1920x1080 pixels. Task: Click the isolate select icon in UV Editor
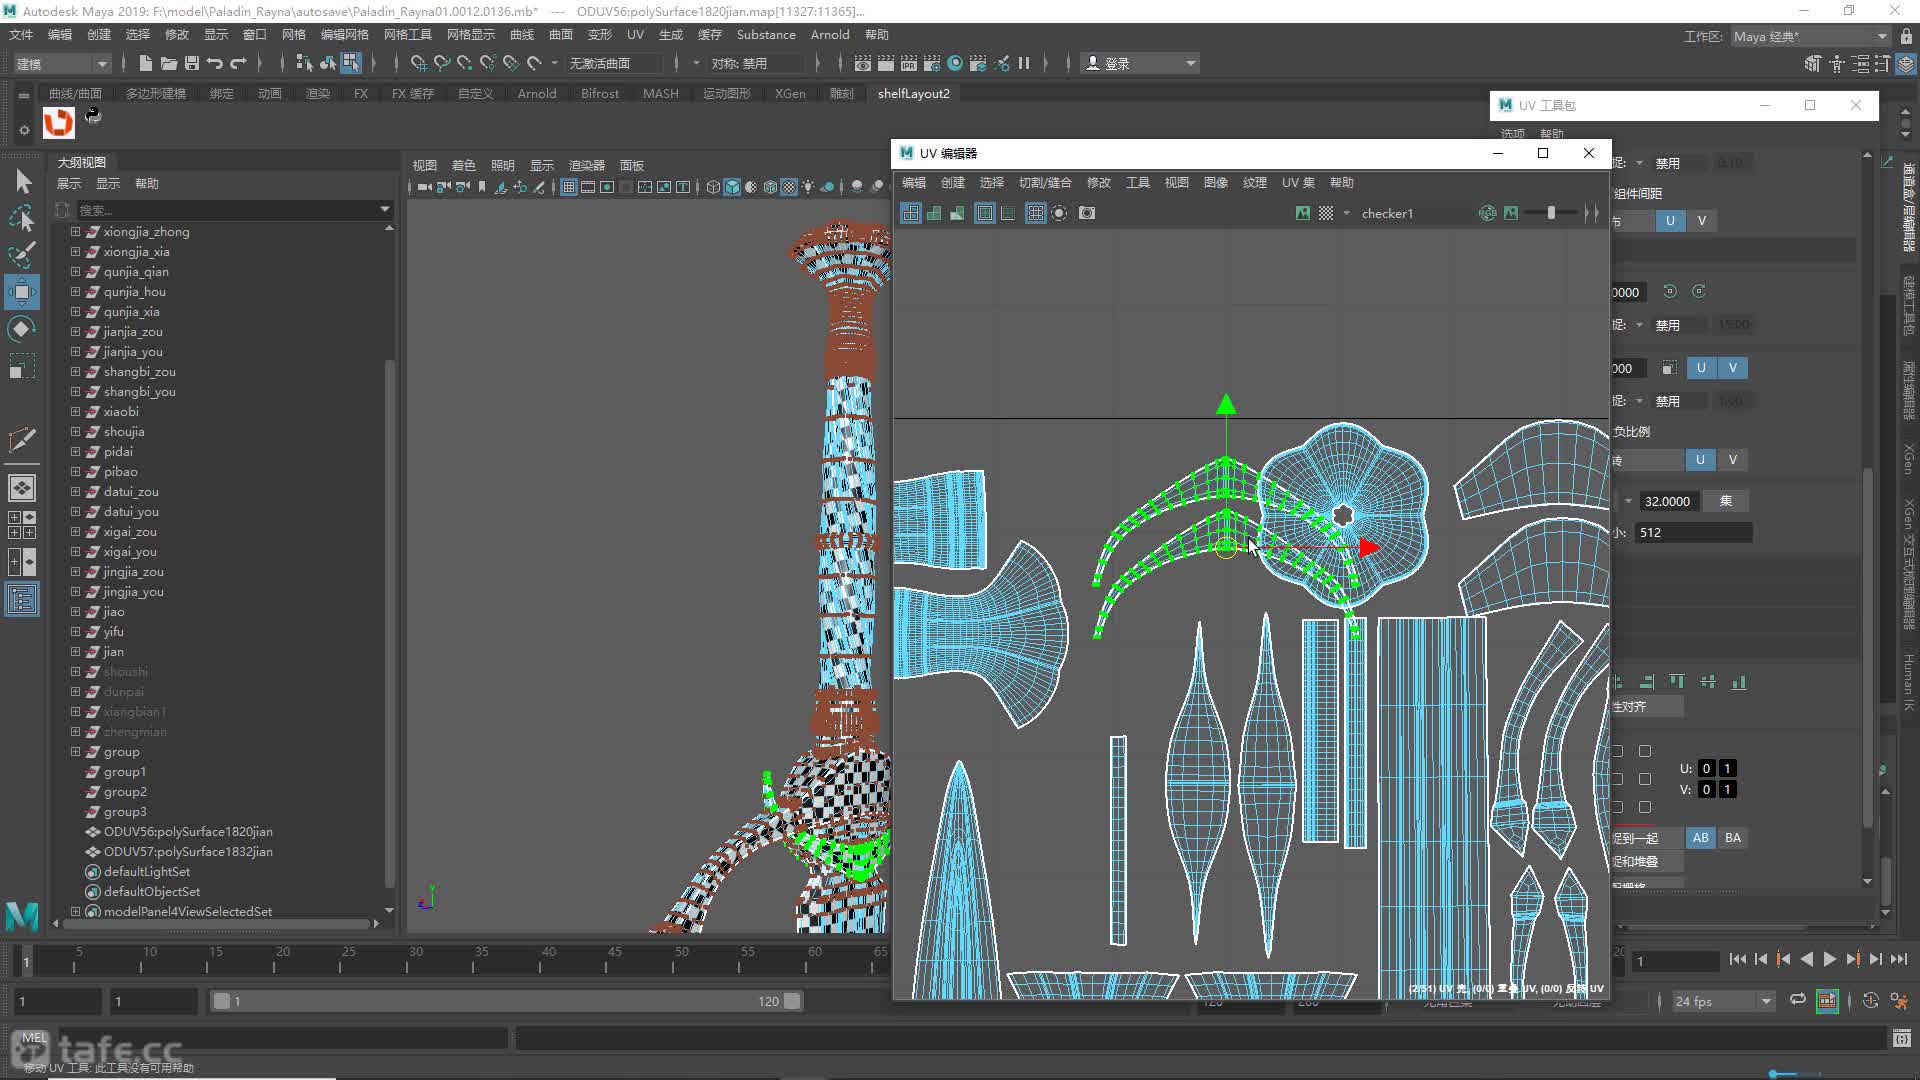tap(1059, 213)
